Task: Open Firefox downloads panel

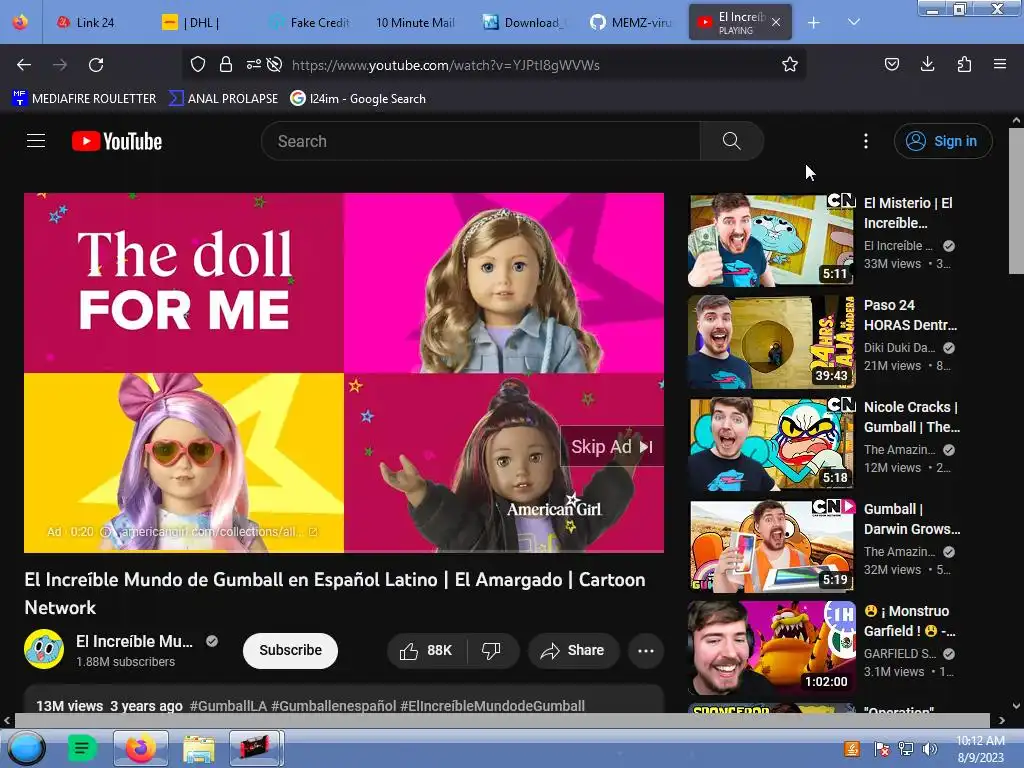Action: tap(927, 64)
